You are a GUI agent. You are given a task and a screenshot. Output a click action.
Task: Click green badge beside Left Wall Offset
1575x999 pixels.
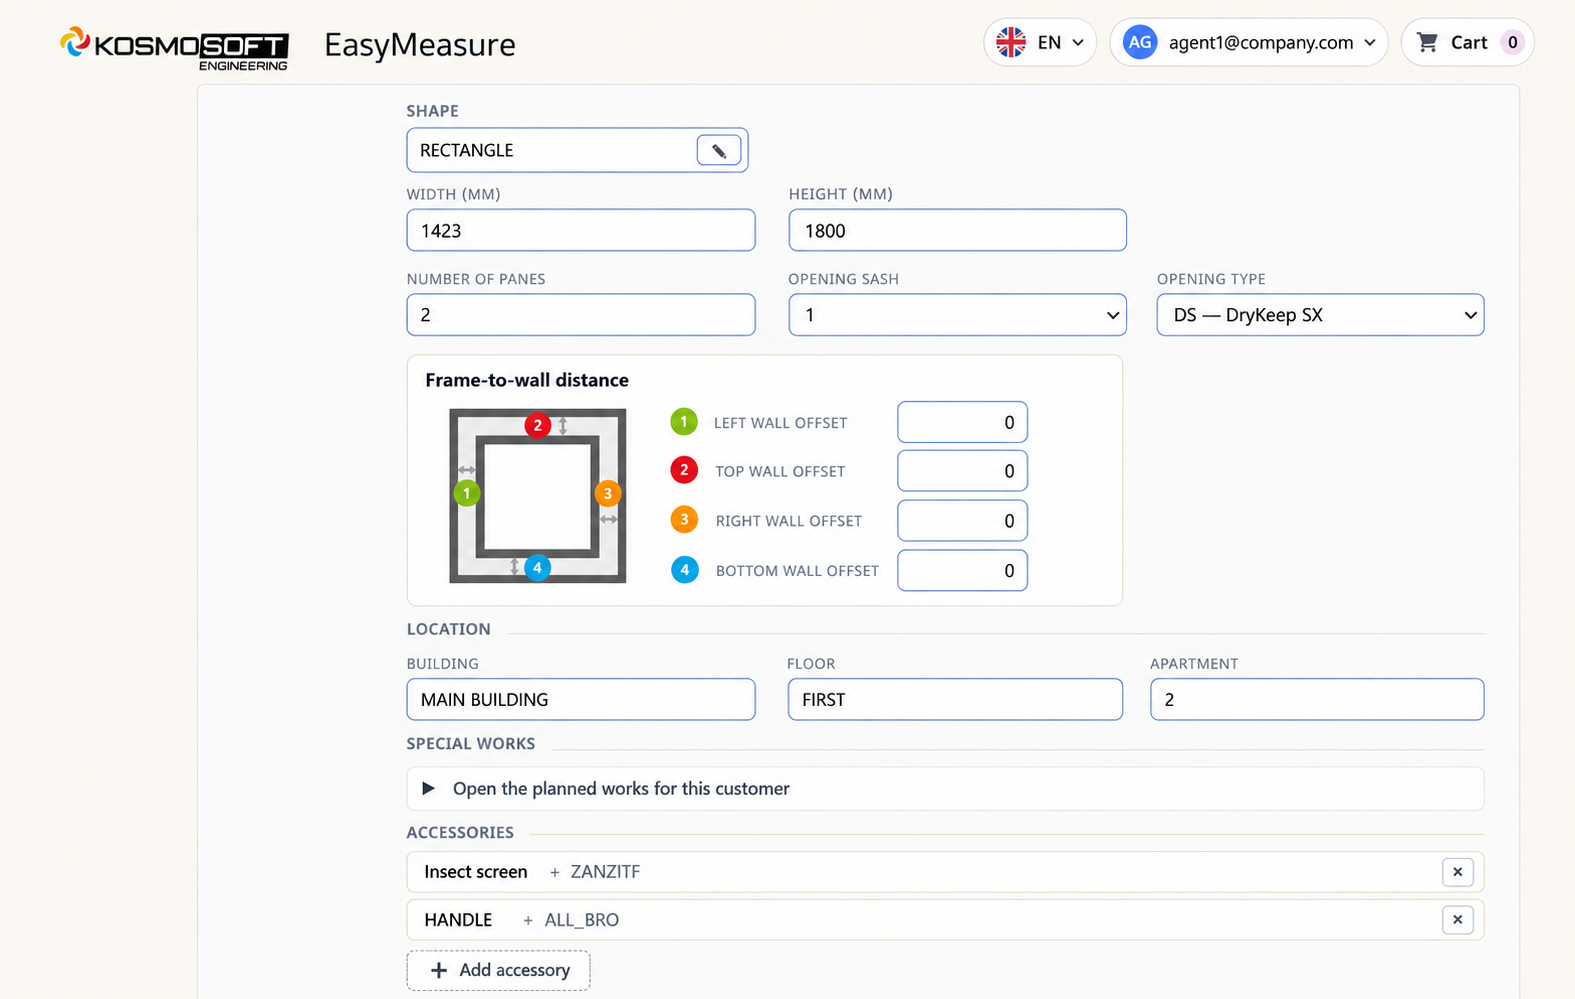click(684, 422)
